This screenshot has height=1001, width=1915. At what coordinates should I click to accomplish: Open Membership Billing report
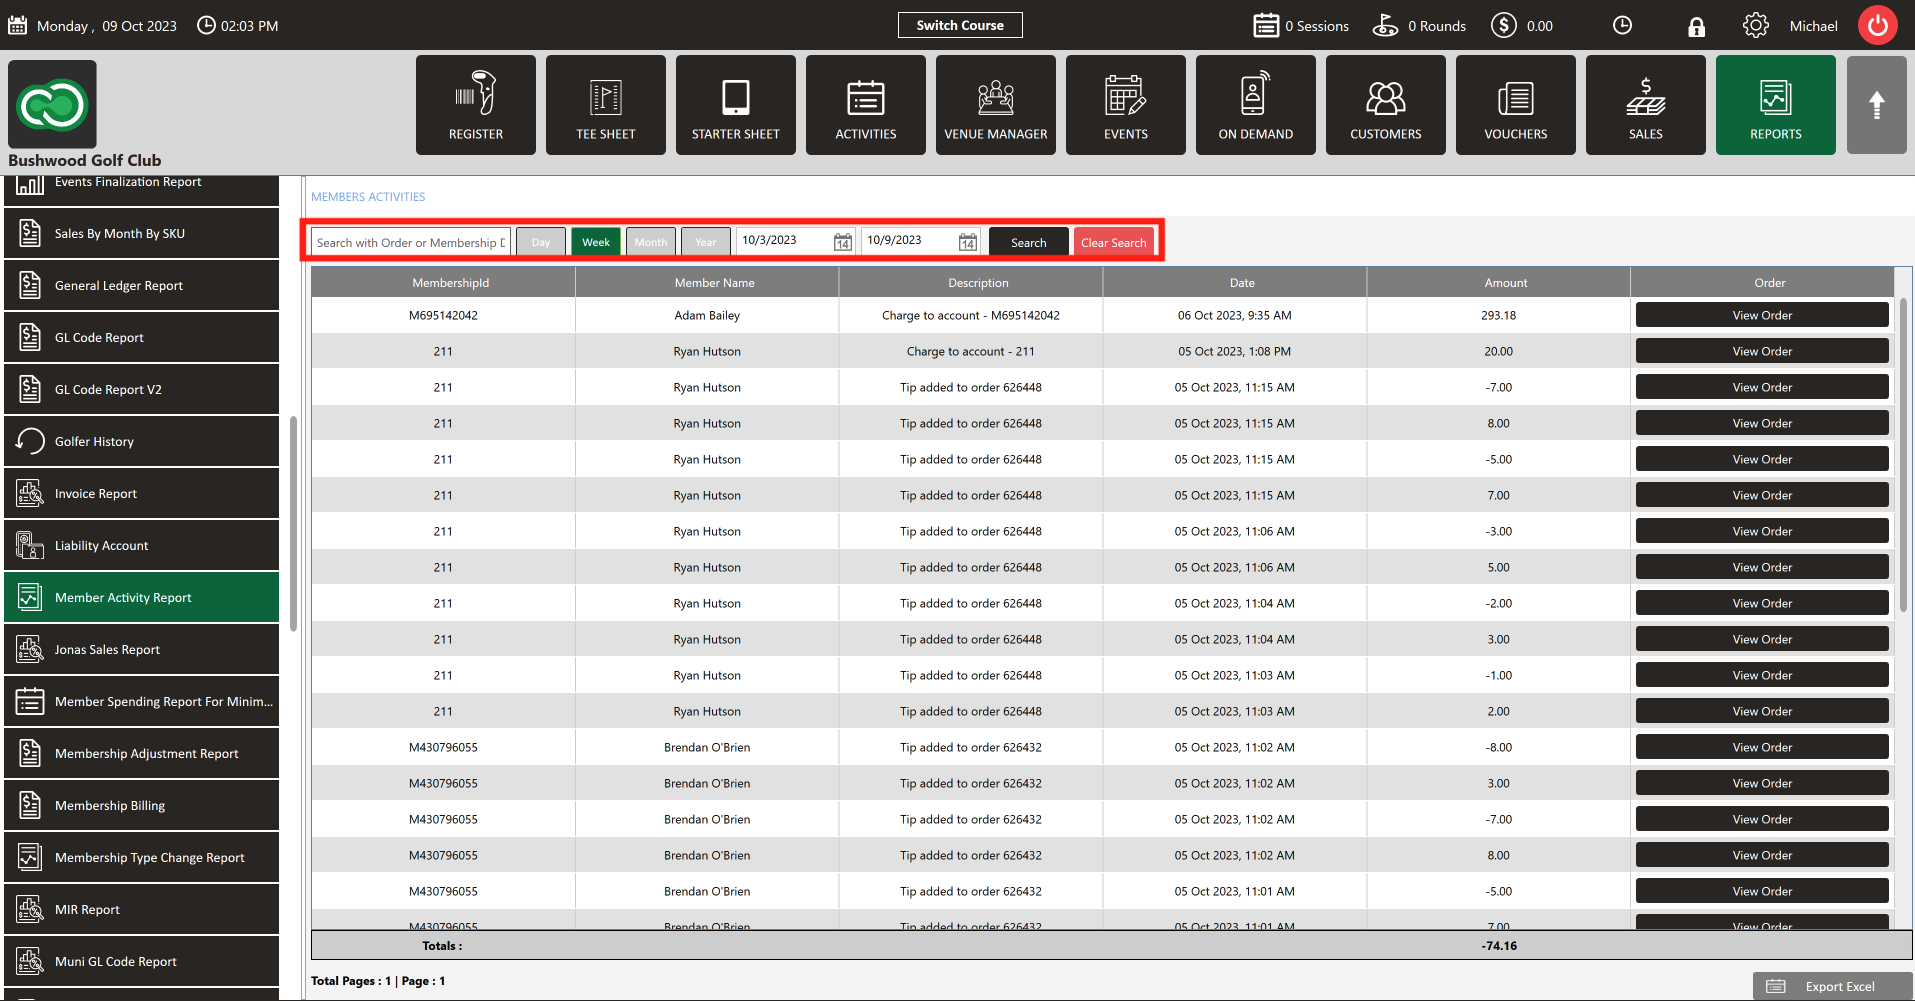point(142,805)
